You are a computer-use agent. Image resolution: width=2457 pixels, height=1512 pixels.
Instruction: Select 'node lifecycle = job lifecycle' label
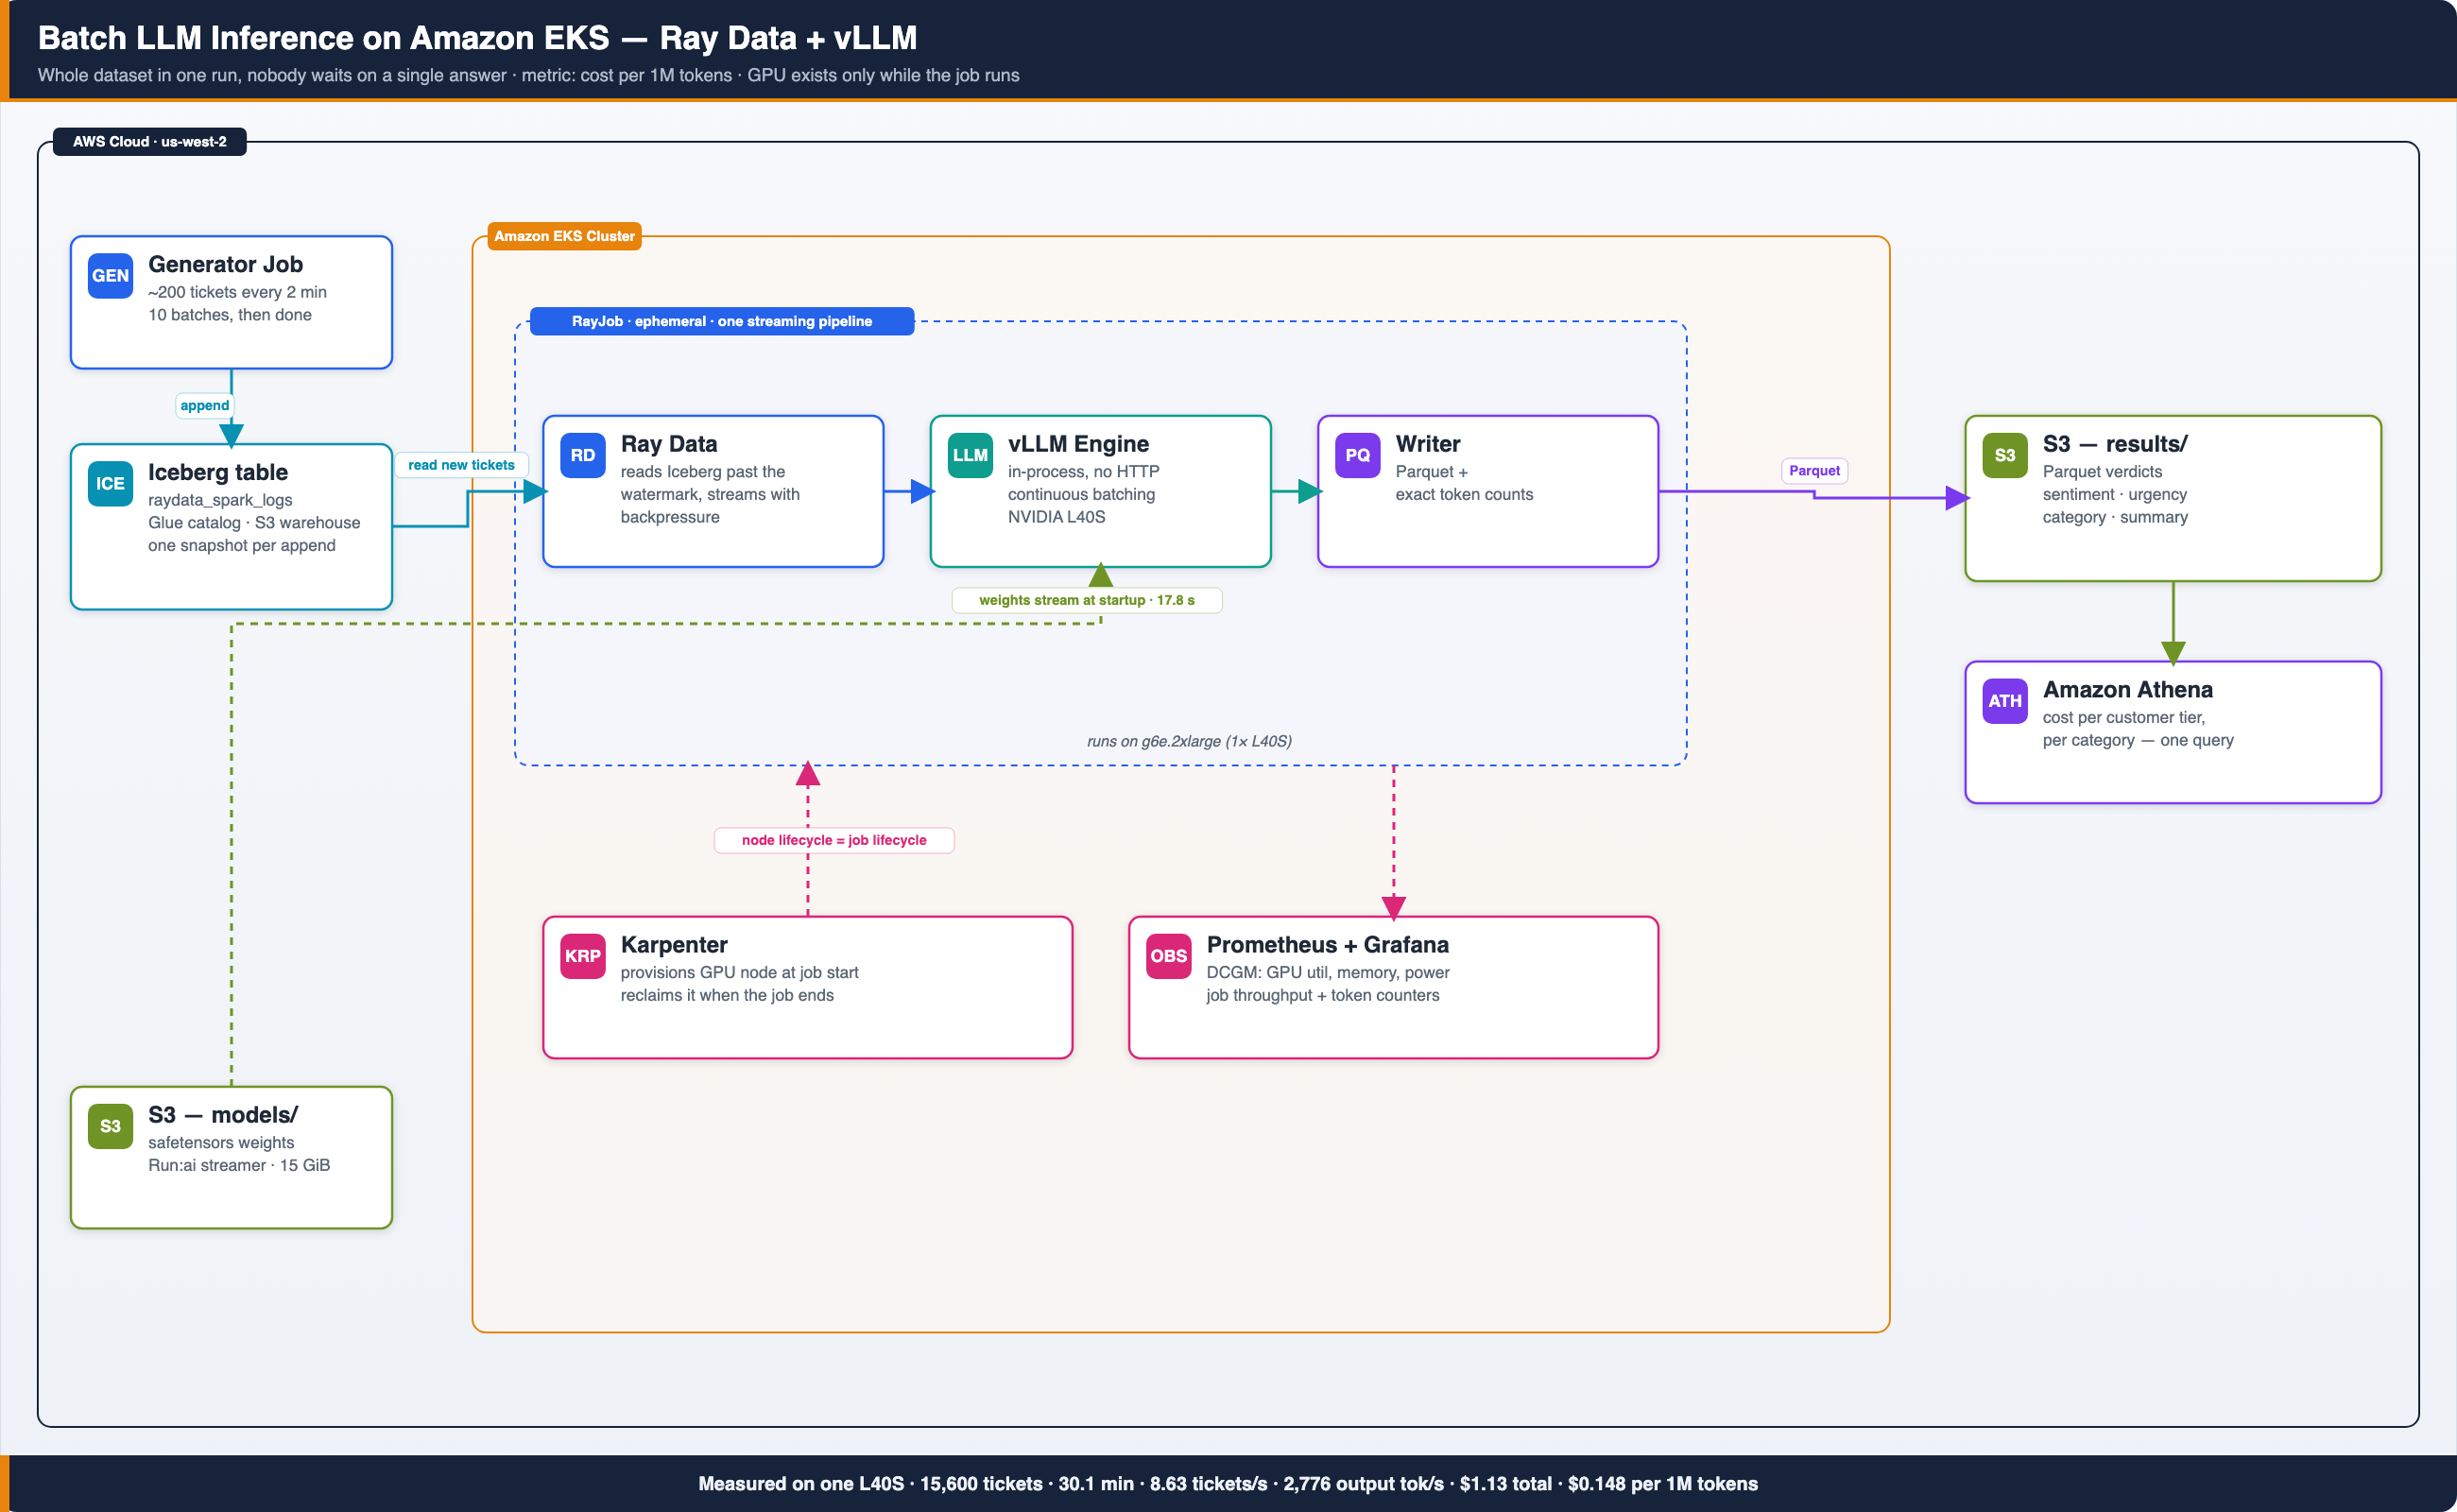[834, 841]
